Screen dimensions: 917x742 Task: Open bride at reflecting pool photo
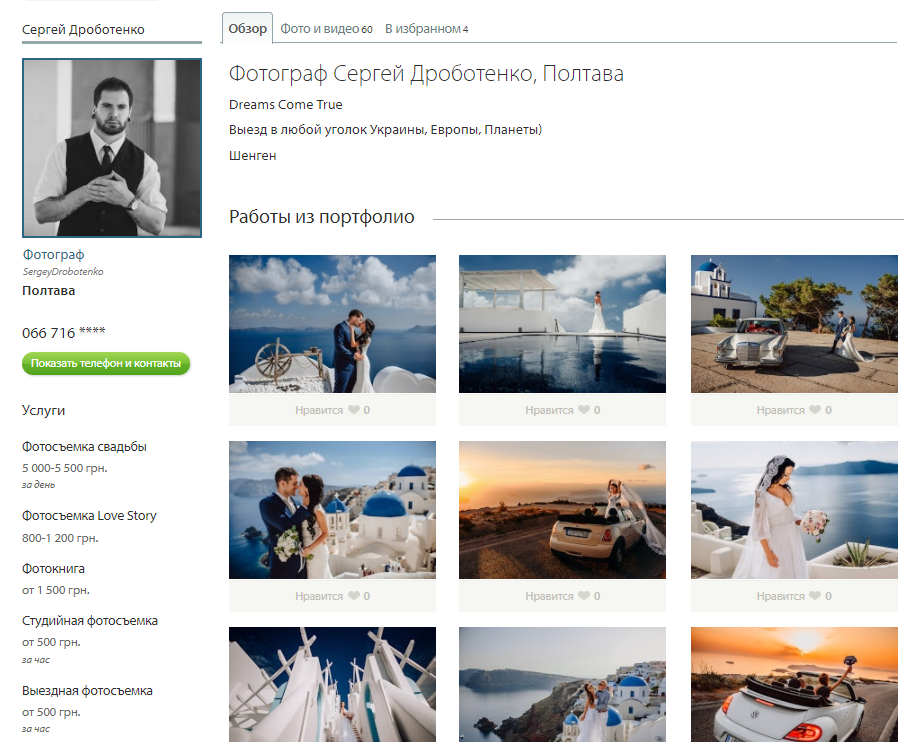(562, 324)
